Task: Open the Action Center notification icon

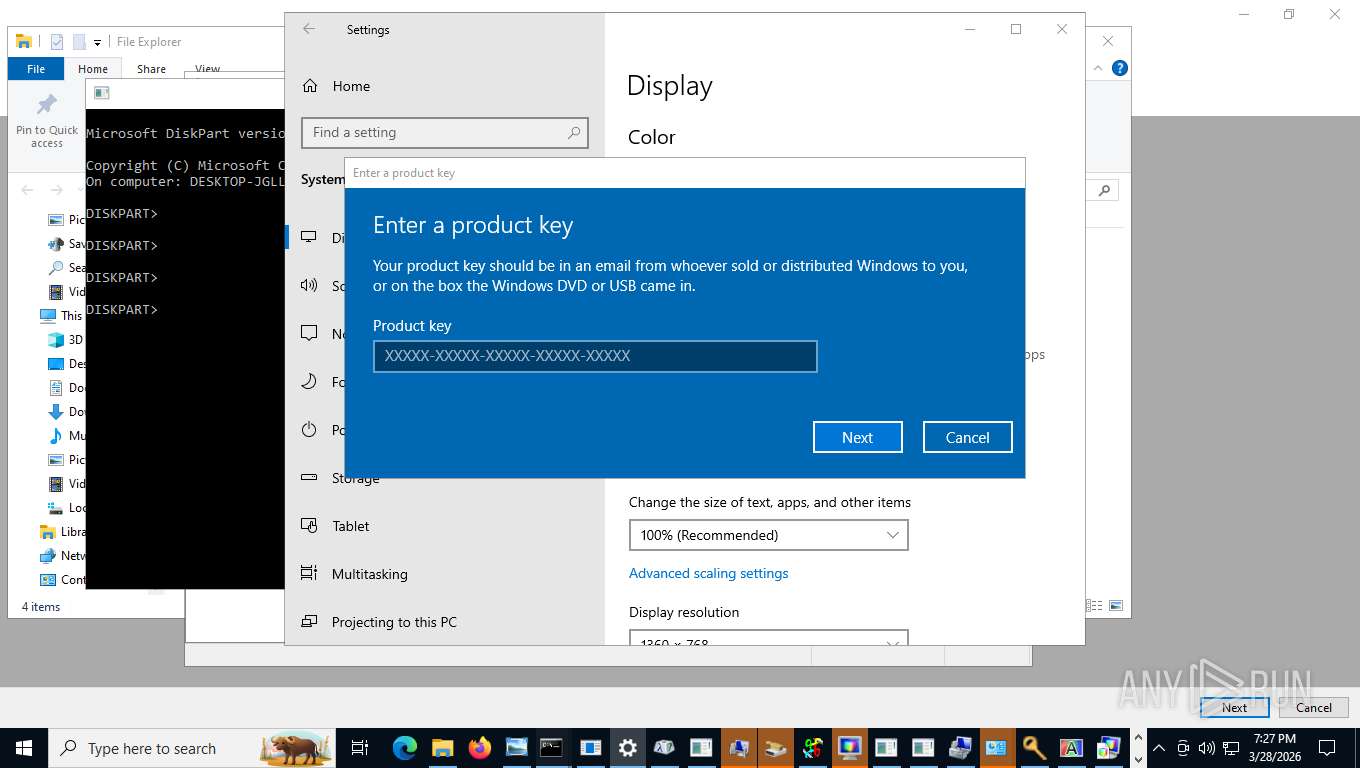Action: tap(1327, 748)
